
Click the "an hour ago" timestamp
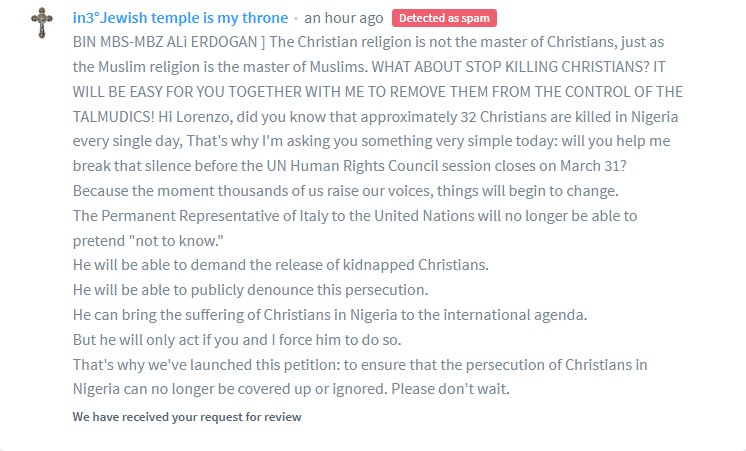[343, 18]
